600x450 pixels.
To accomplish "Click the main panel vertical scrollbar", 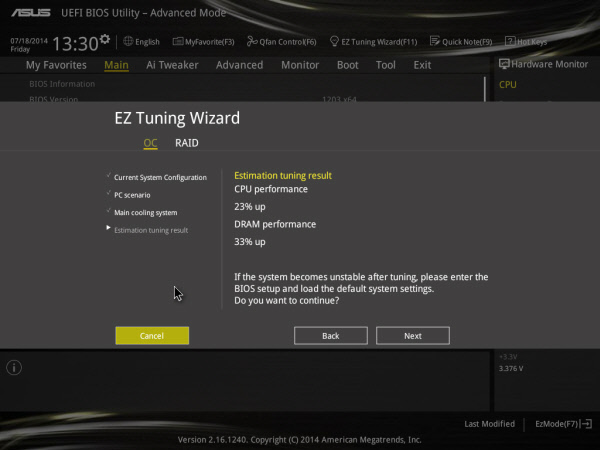I will point(485,89).
